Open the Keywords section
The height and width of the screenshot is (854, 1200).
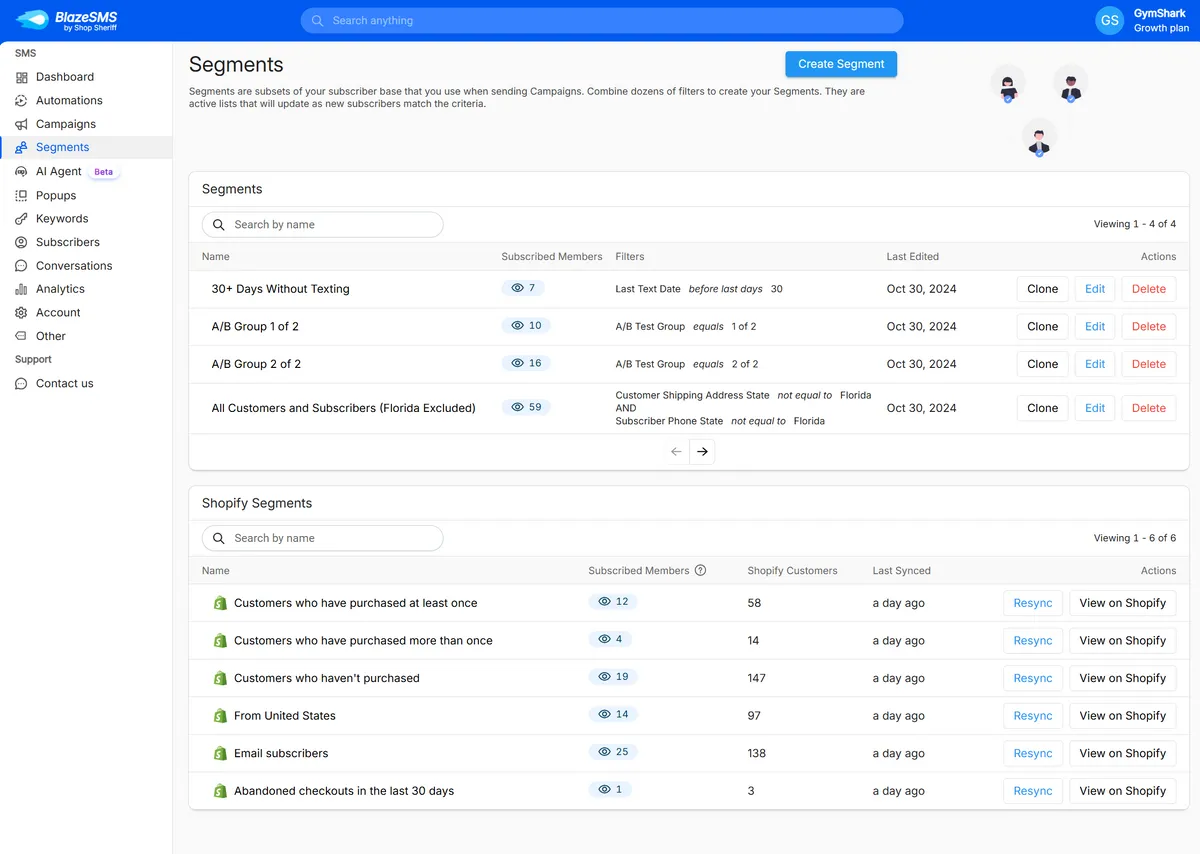click(60, 218)
